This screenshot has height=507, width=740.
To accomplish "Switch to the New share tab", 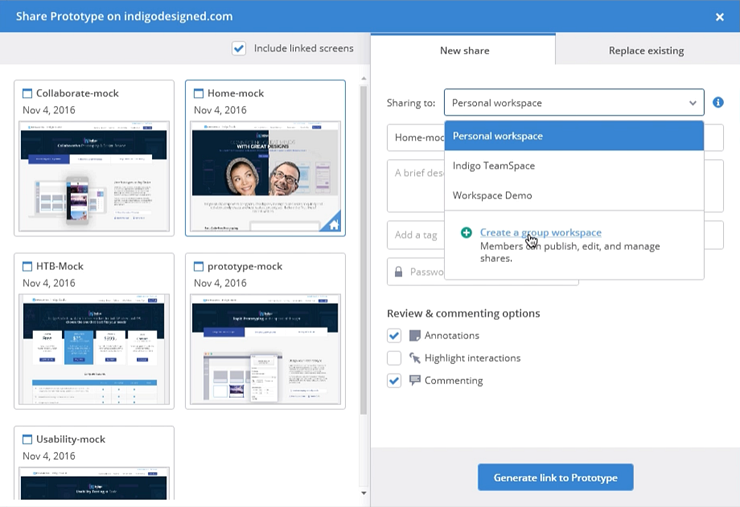I will pyautogui.click(x=463, y=50).
